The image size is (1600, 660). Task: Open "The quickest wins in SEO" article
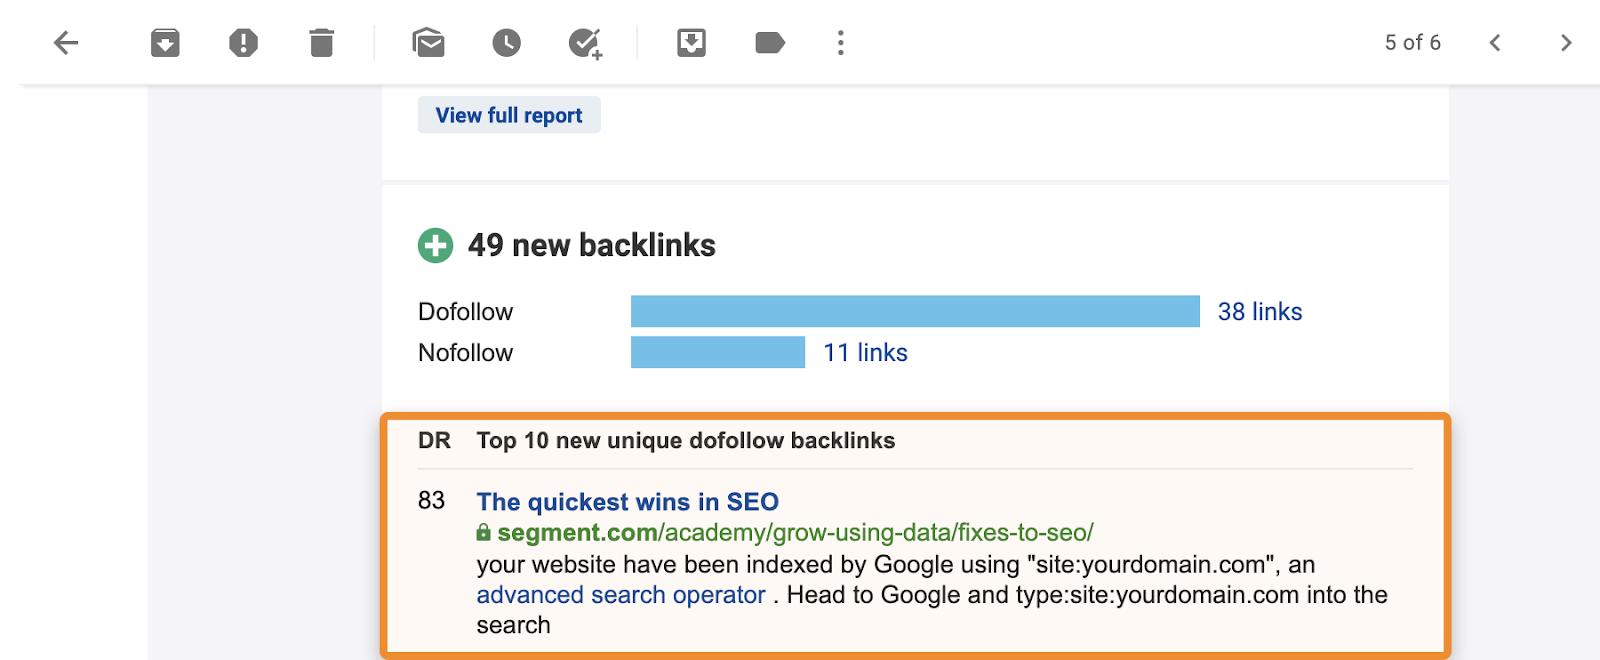pos(627,502)
